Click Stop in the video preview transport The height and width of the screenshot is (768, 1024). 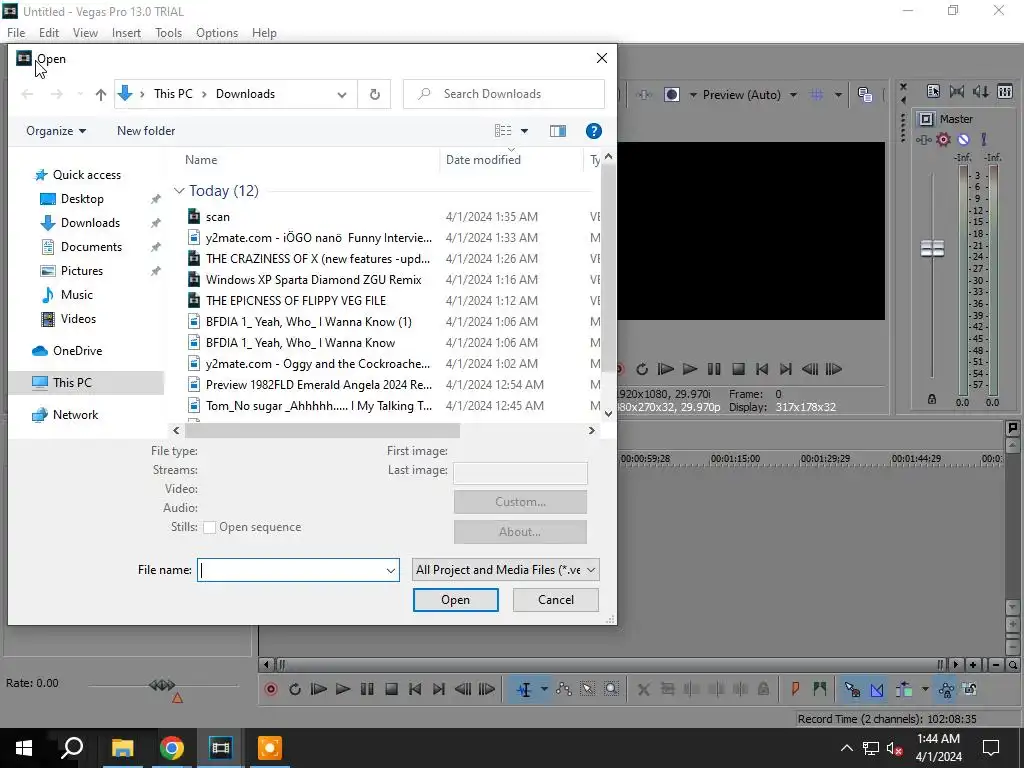pyautogui.click(x=738, y=369)
